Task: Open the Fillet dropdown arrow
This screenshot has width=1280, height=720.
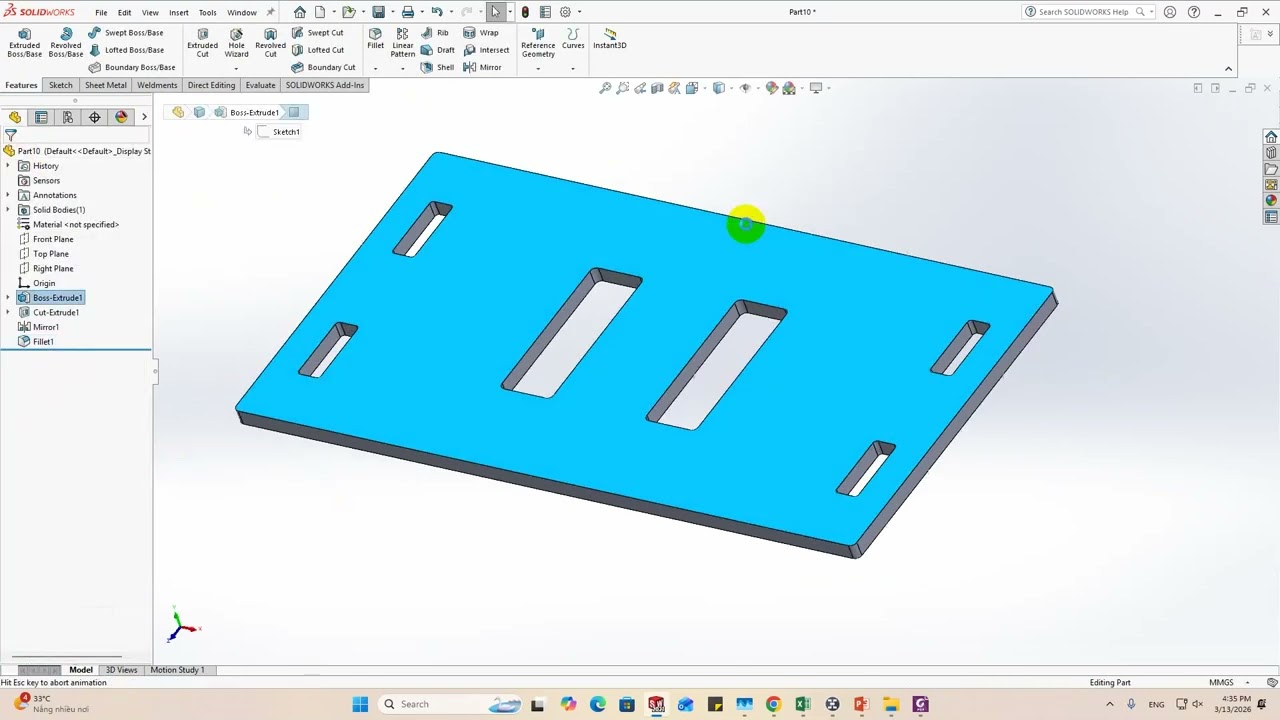Action: point(375,68)
